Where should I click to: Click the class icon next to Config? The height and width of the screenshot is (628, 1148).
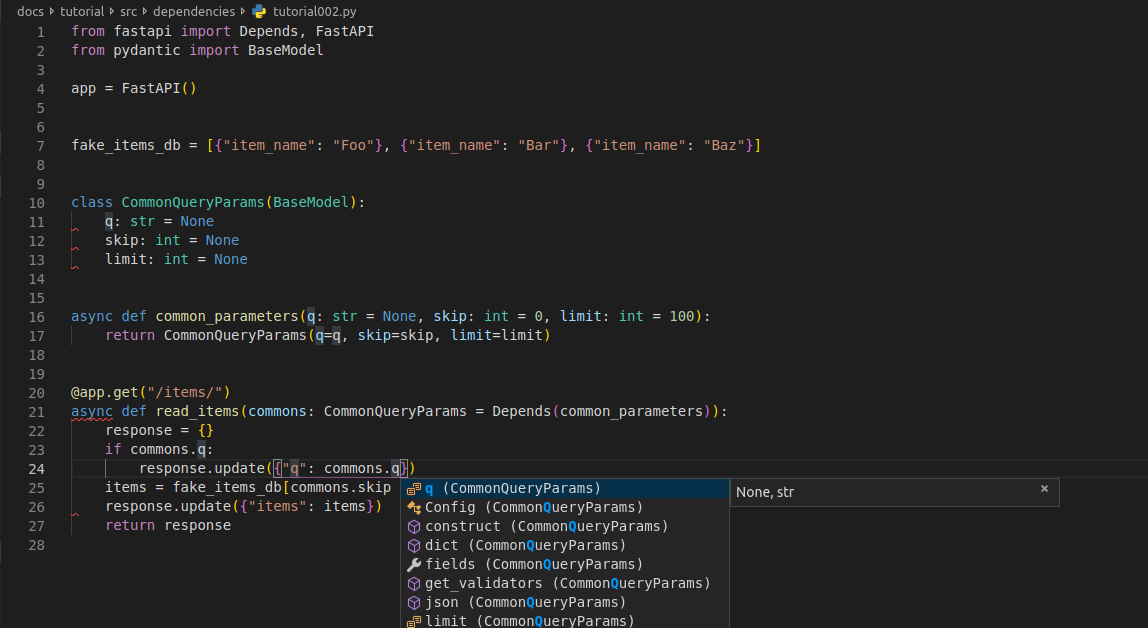(414, 508)
